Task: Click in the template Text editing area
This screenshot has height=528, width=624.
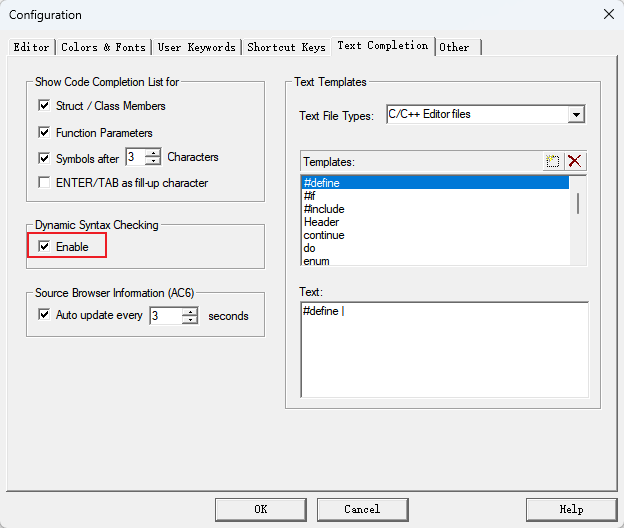Action: point(445,350)
